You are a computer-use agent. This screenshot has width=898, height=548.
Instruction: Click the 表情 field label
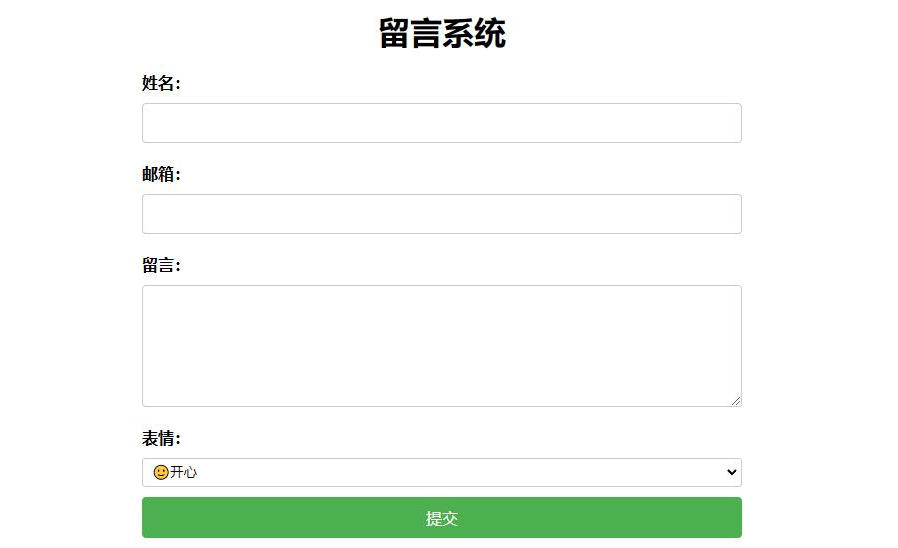click(x=161, y=439)
